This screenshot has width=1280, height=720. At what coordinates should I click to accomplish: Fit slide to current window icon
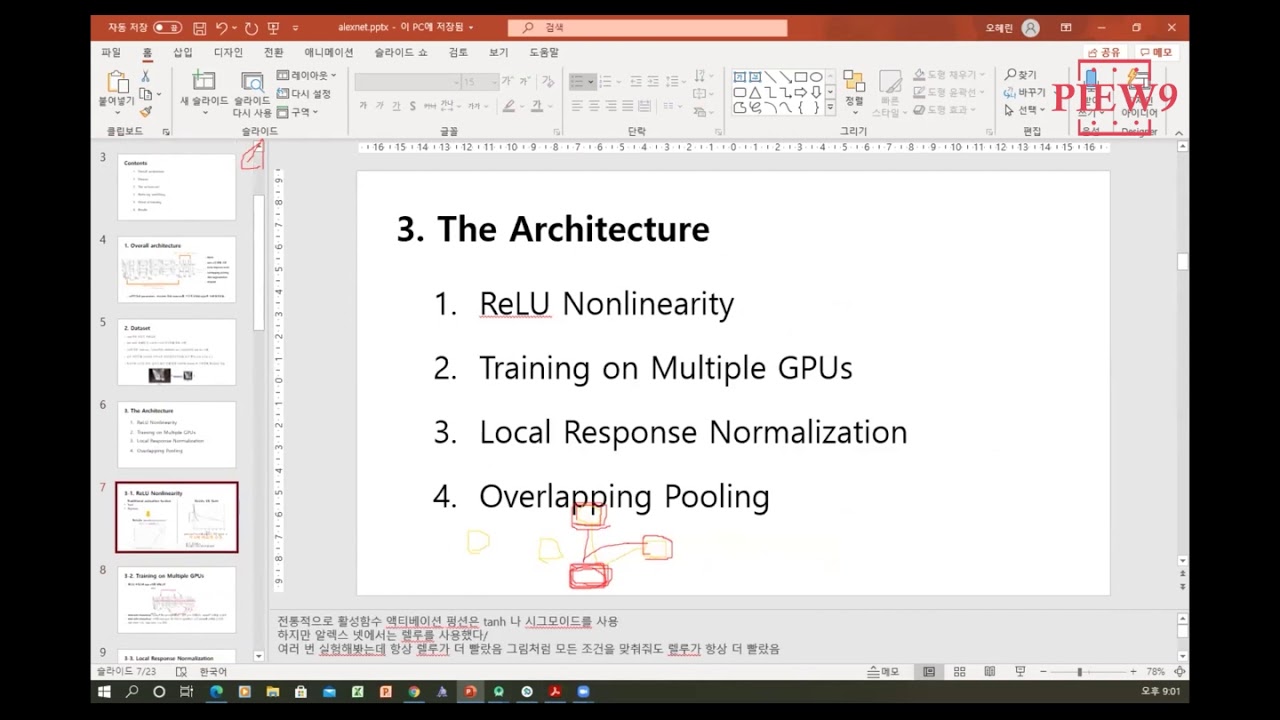point(1179,672)
